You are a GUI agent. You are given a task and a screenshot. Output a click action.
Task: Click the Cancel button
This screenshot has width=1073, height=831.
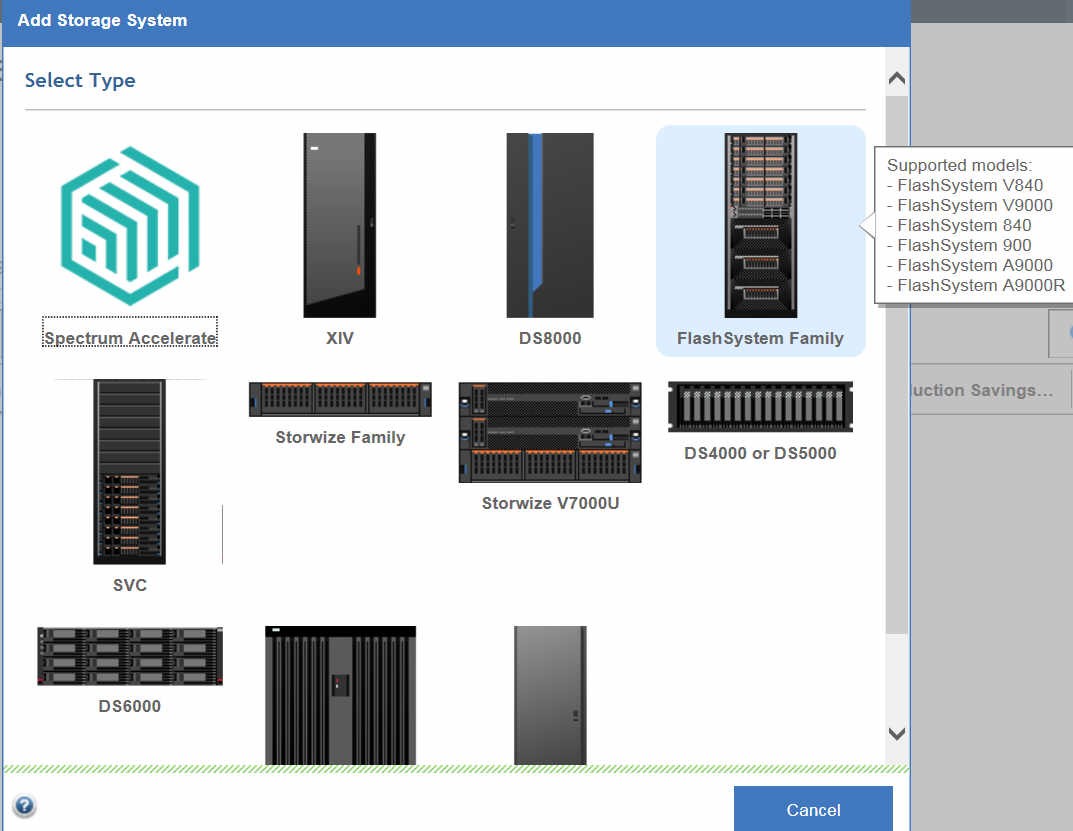pos(813,810)
